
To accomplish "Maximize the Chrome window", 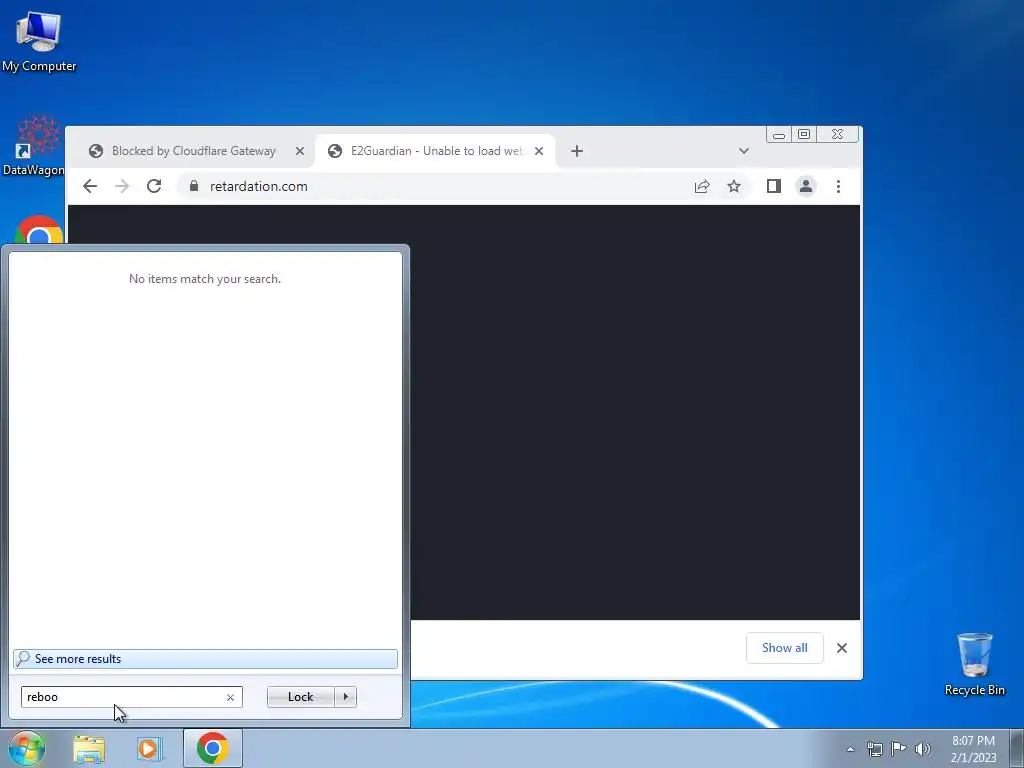I will (x=804, y=135).
